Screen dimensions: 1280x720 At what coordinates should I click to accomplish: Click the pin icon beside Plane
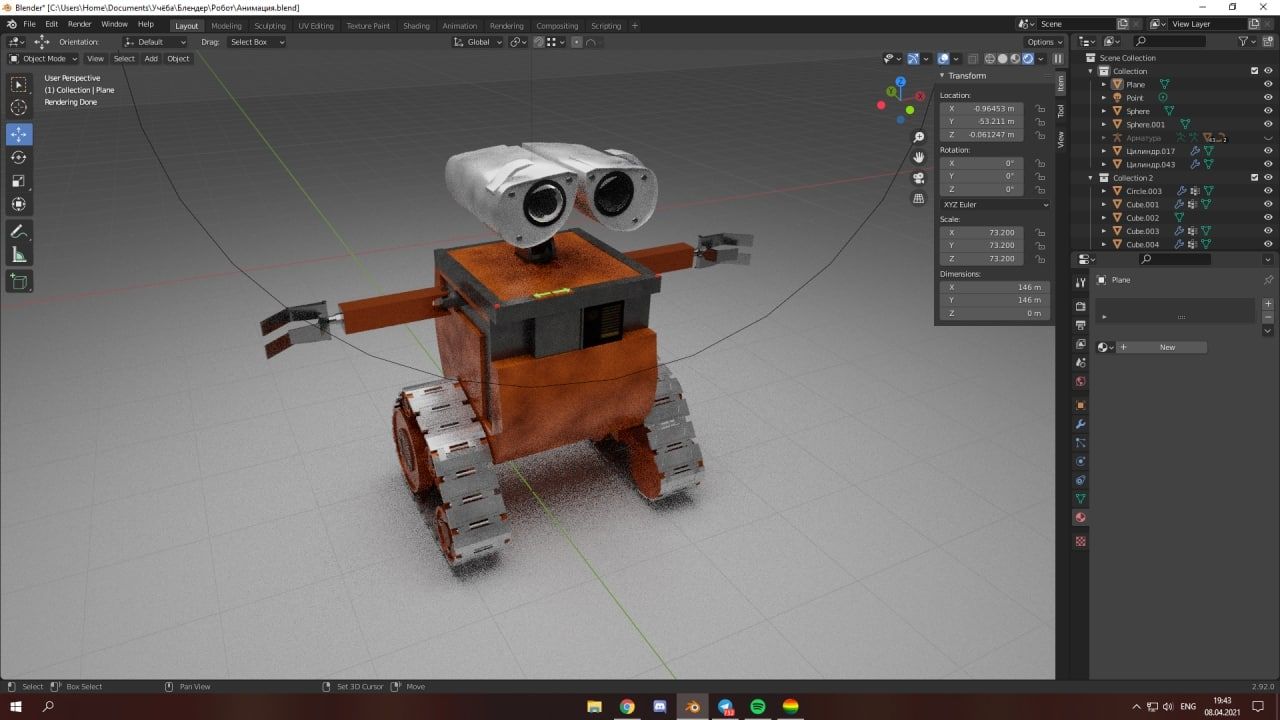1268,280
